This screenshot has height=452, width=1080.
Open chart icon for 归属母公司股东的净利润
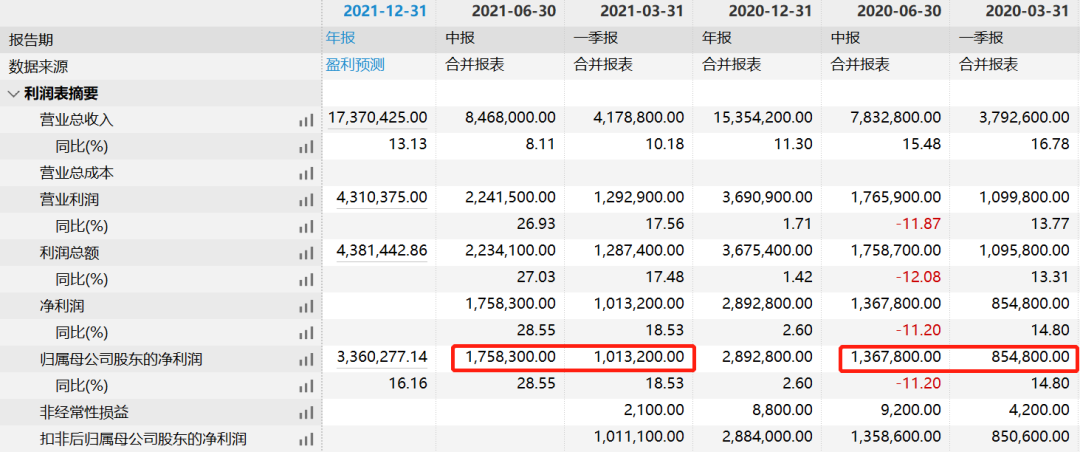click(x=305, y=359)
